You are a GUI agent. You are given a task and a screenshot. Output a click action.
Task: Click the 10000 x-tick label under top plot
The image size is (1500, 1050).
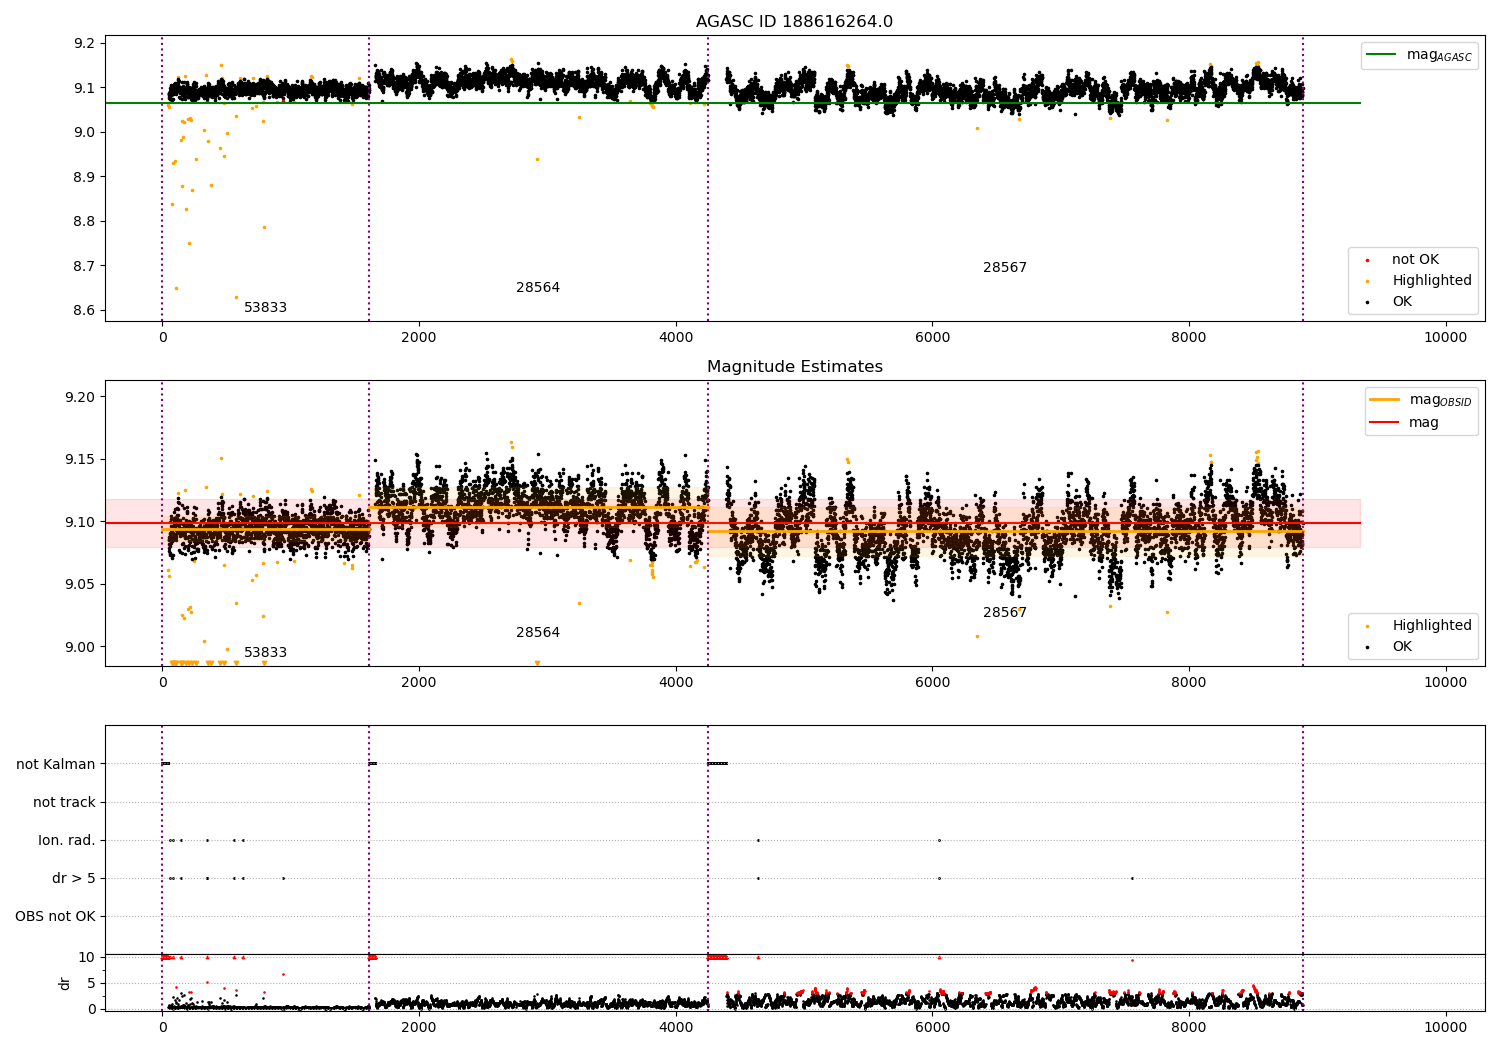click(1445, 338)
